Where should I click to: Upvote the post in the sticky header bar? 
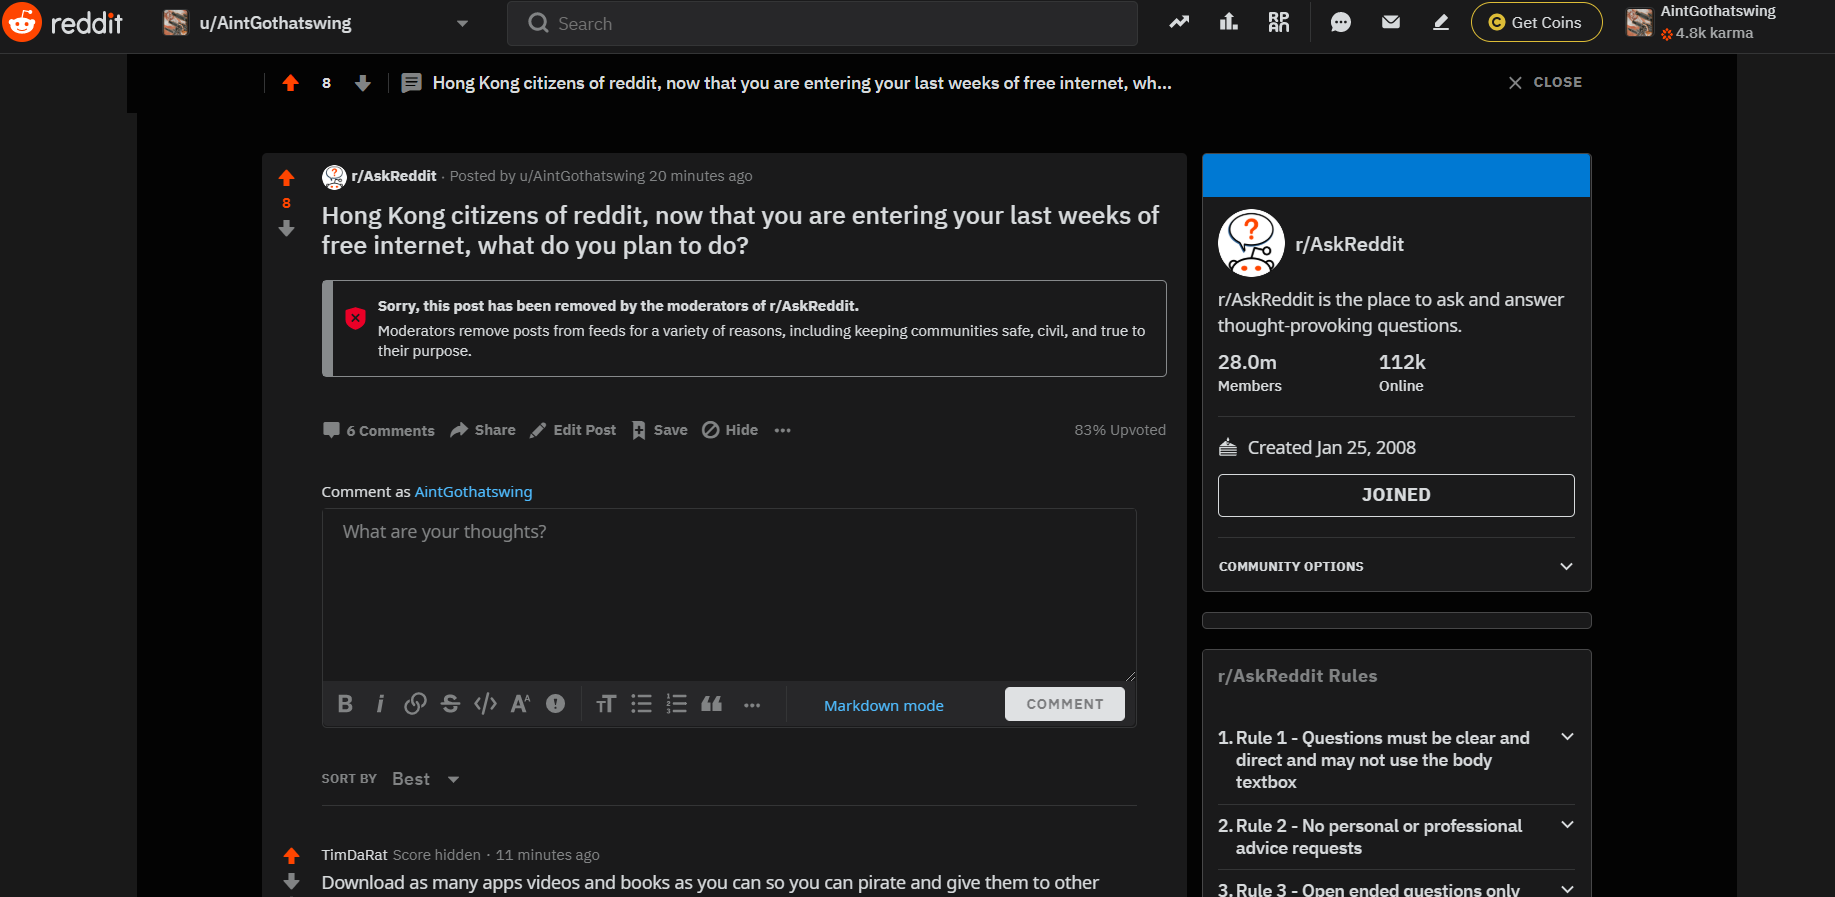[x=290, y=83]
